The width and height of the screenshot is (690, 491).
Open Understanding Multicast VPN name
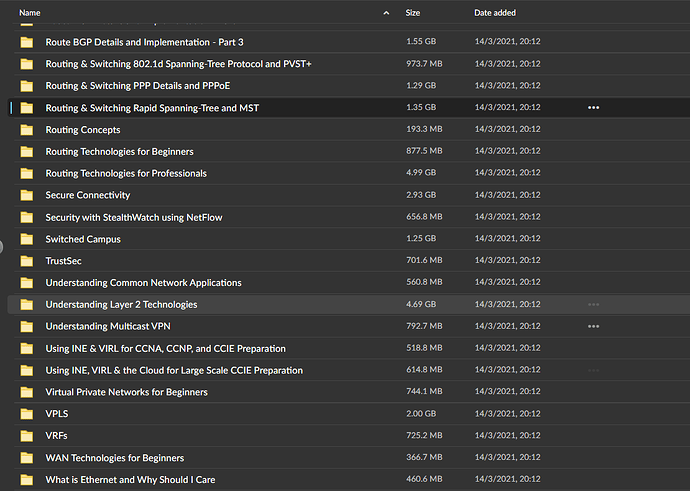click(108, 326)
